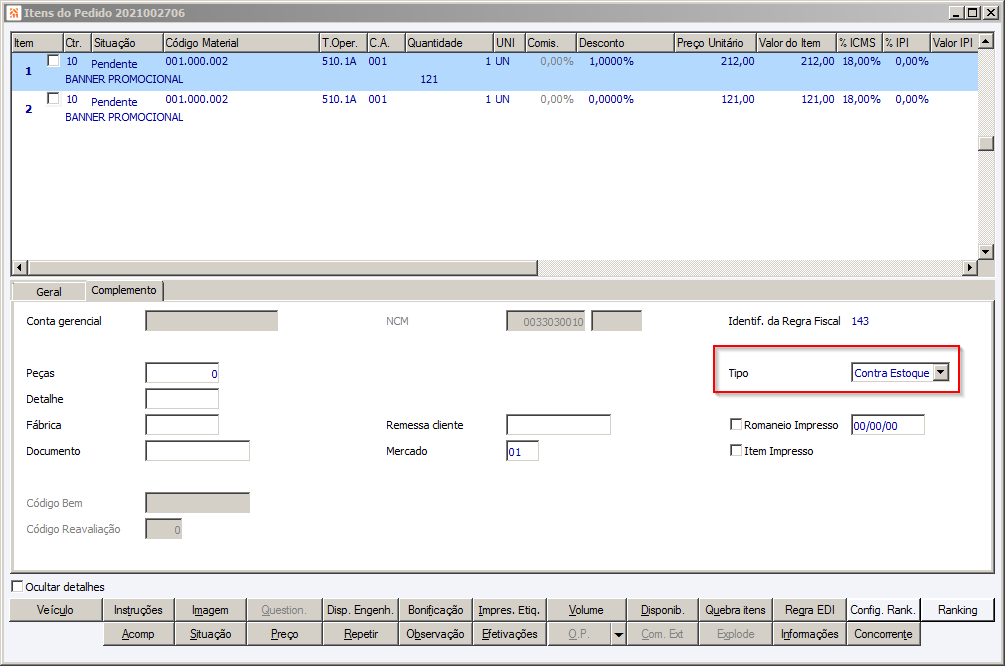Open the Ranking button
This screenshot has height=666, width=1005.
click(x=958, y=610)
